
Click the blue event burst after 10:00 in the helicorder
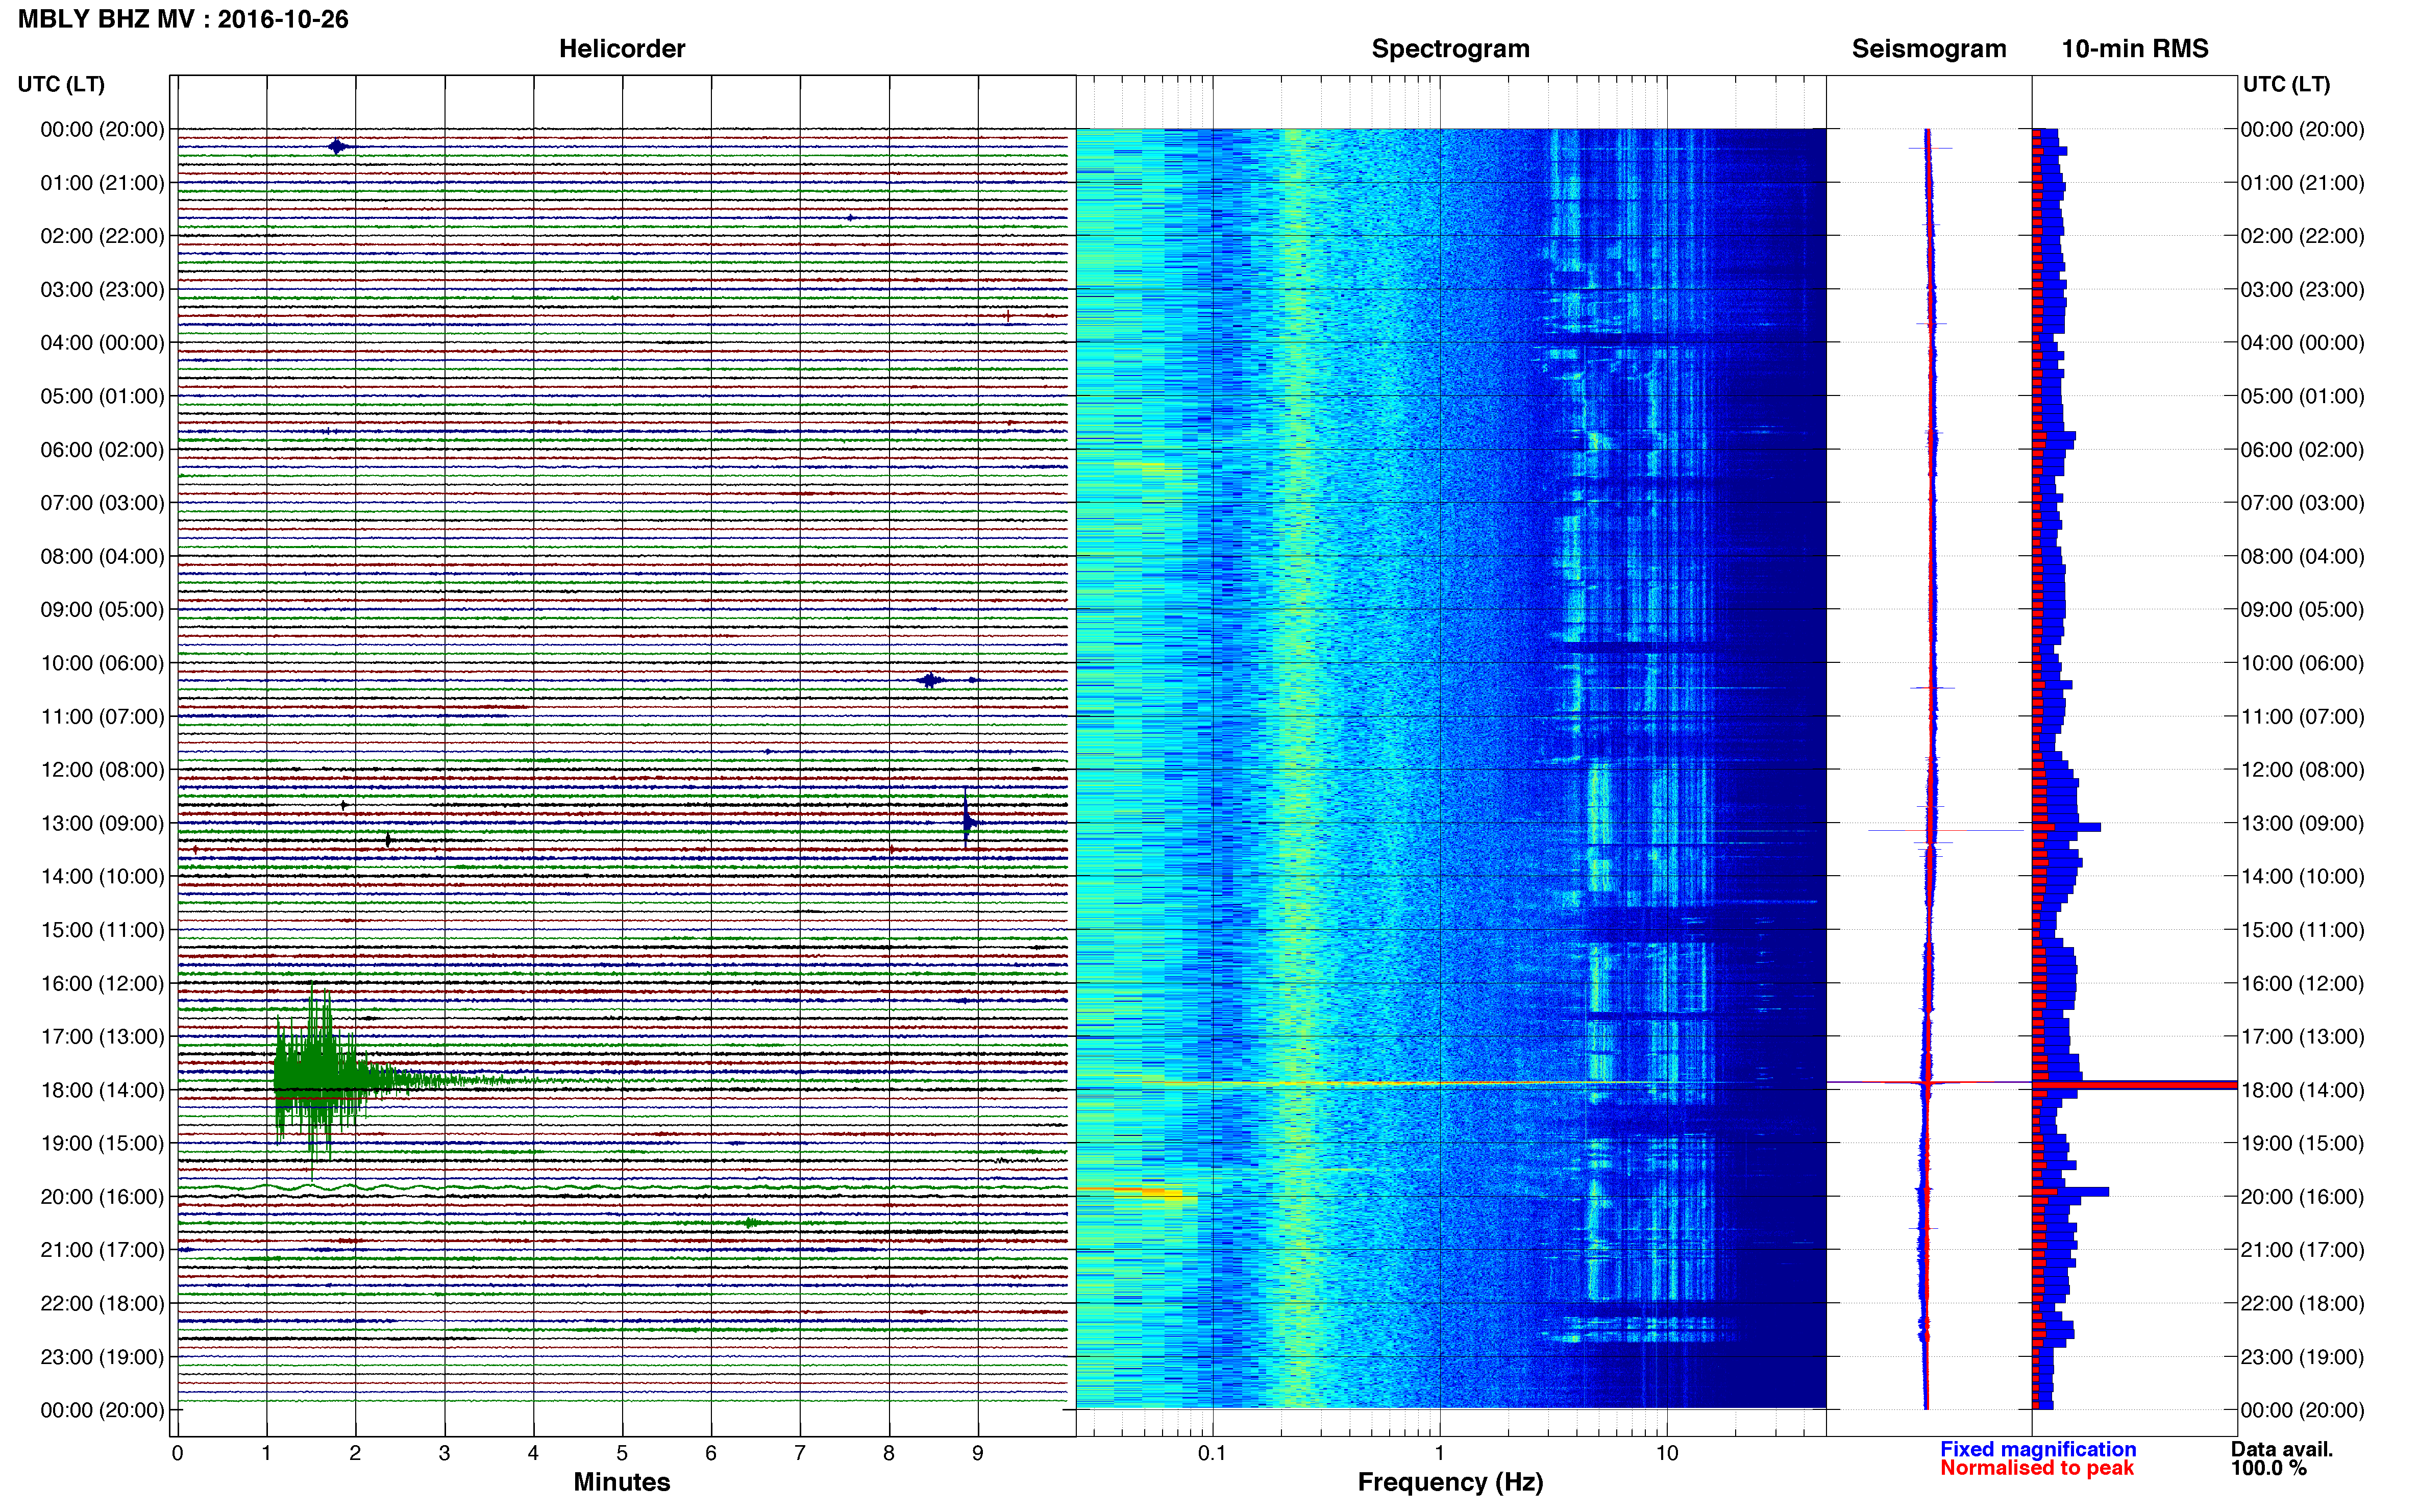[930, 680]
